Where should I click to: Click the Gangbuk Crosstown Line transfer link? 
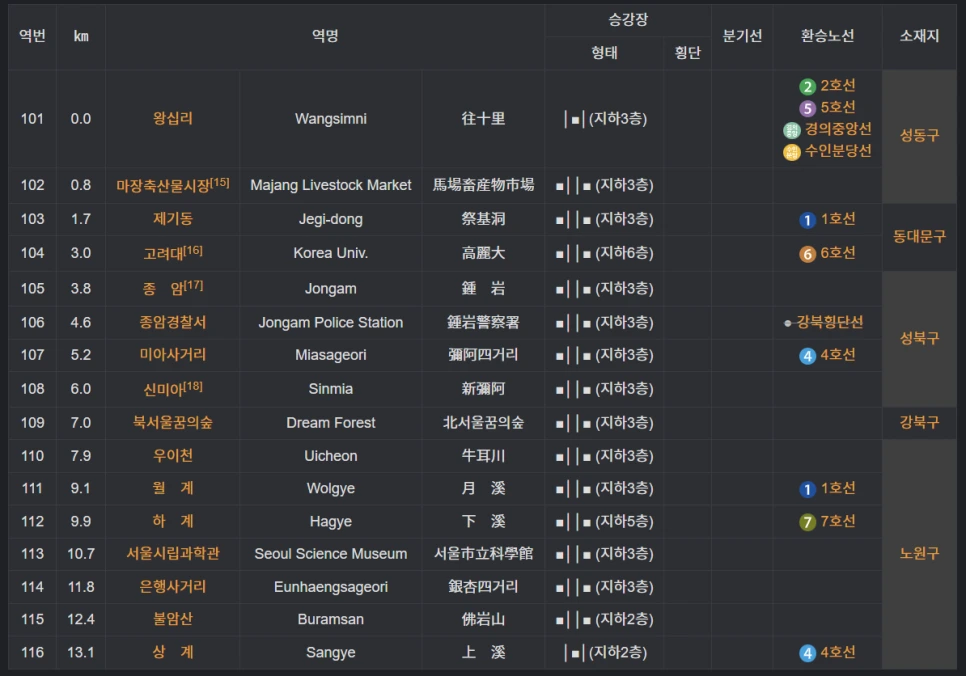830,320
